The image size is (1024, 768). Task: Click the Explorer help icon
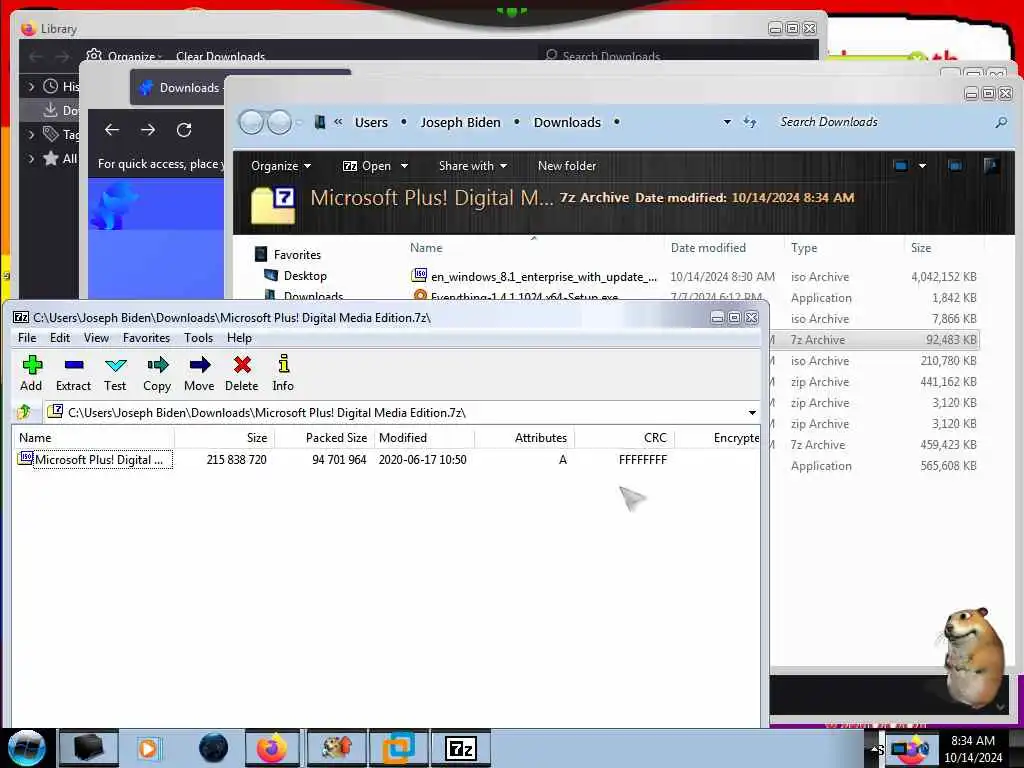coord(991,166)
